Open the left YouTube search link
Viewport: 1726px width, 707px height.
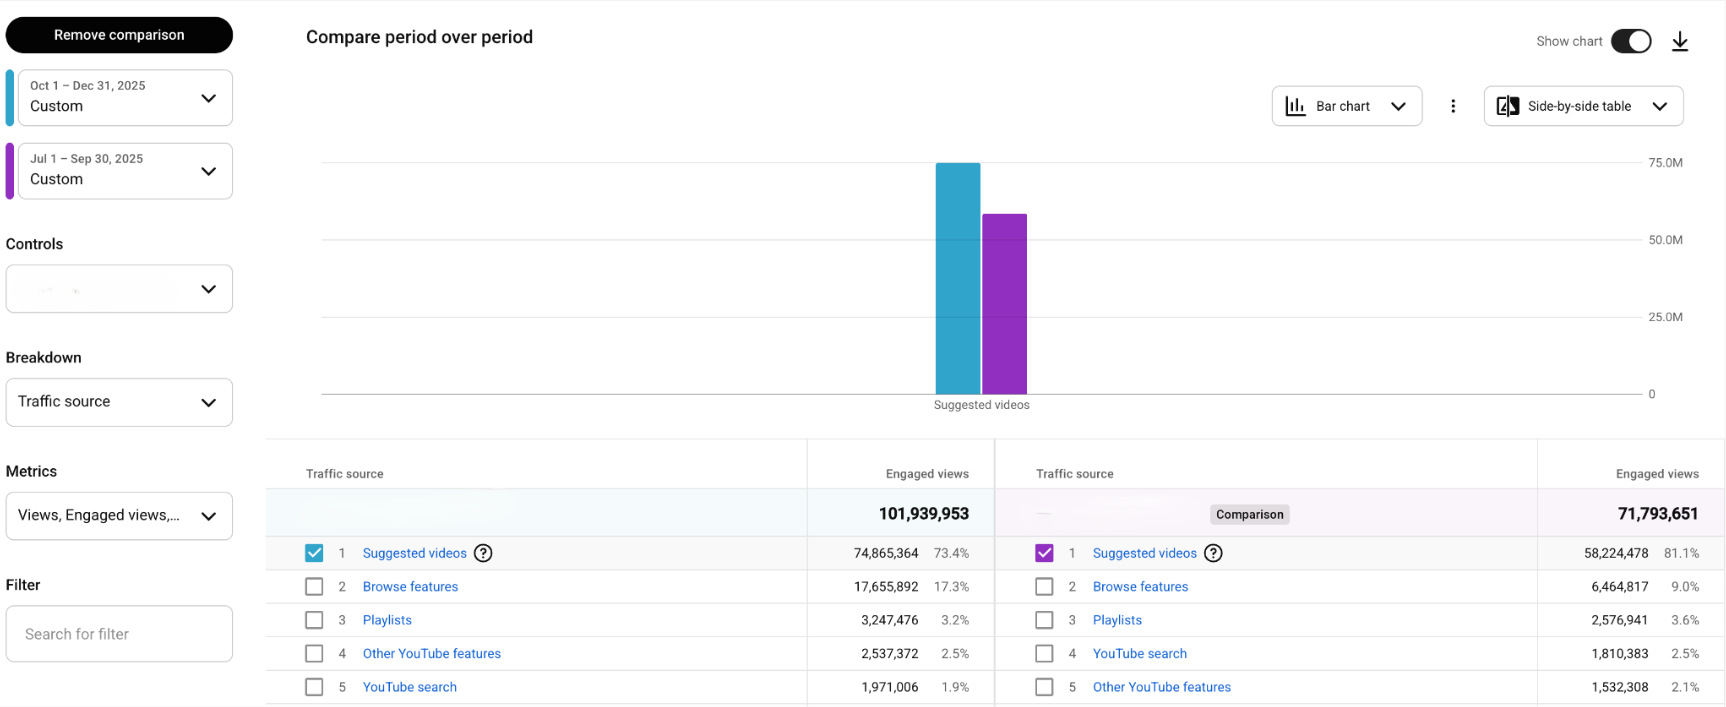(x=409, y=687)
